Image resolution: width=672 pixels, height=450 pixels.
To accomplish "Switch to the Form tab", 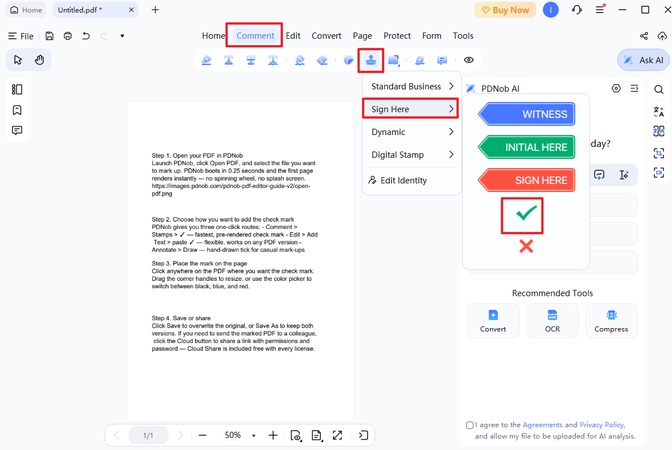I will click(x=432, y=36).
